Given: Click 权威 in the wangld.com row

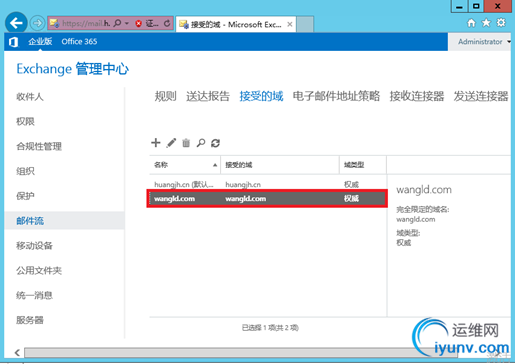Looking at the screenshot, I should 351,199.
